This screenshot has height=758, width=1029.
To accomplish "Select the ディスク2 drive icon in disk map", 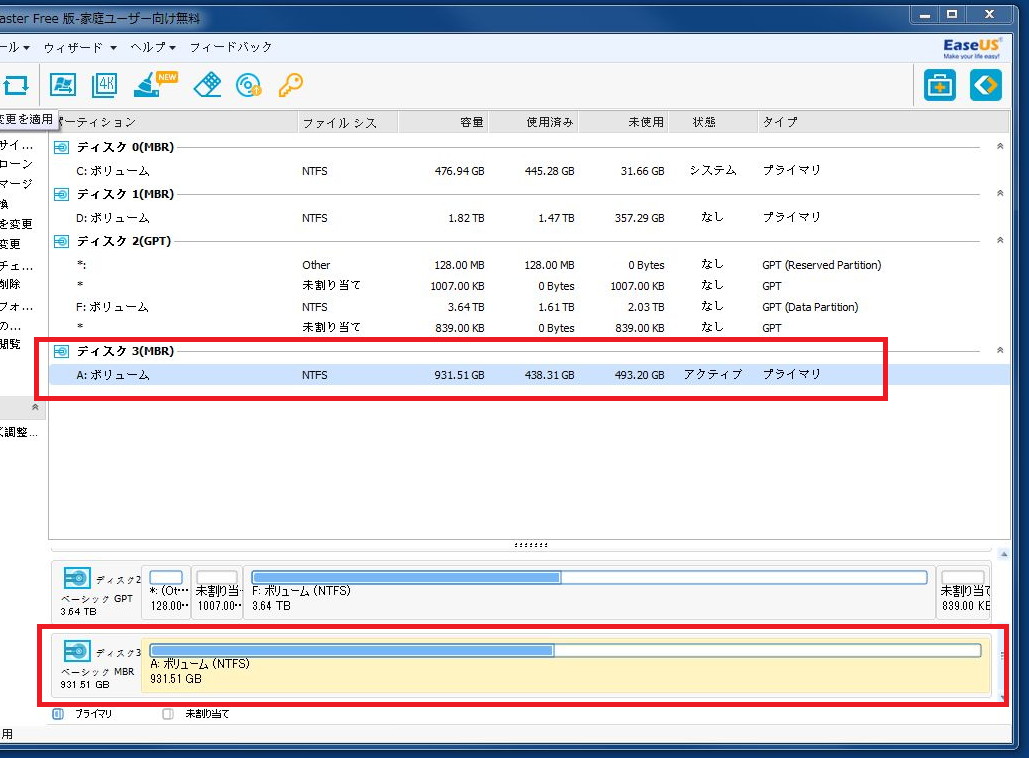I will (77, 579).
